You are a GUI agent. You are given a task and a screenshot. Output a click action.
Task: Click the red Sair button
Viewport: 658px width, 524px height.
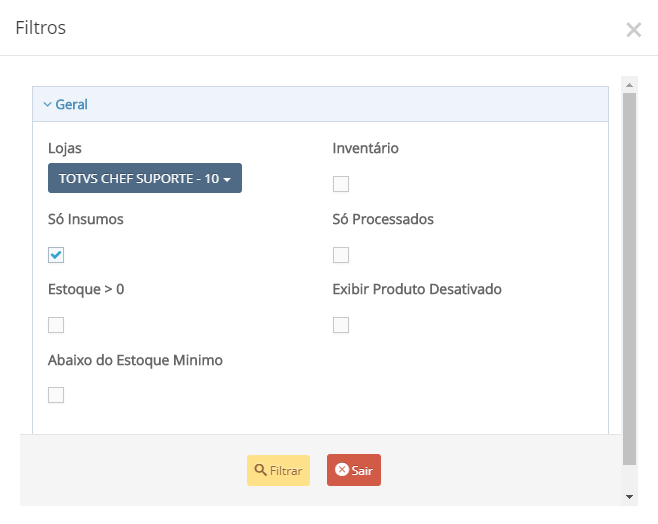(354, 470)
